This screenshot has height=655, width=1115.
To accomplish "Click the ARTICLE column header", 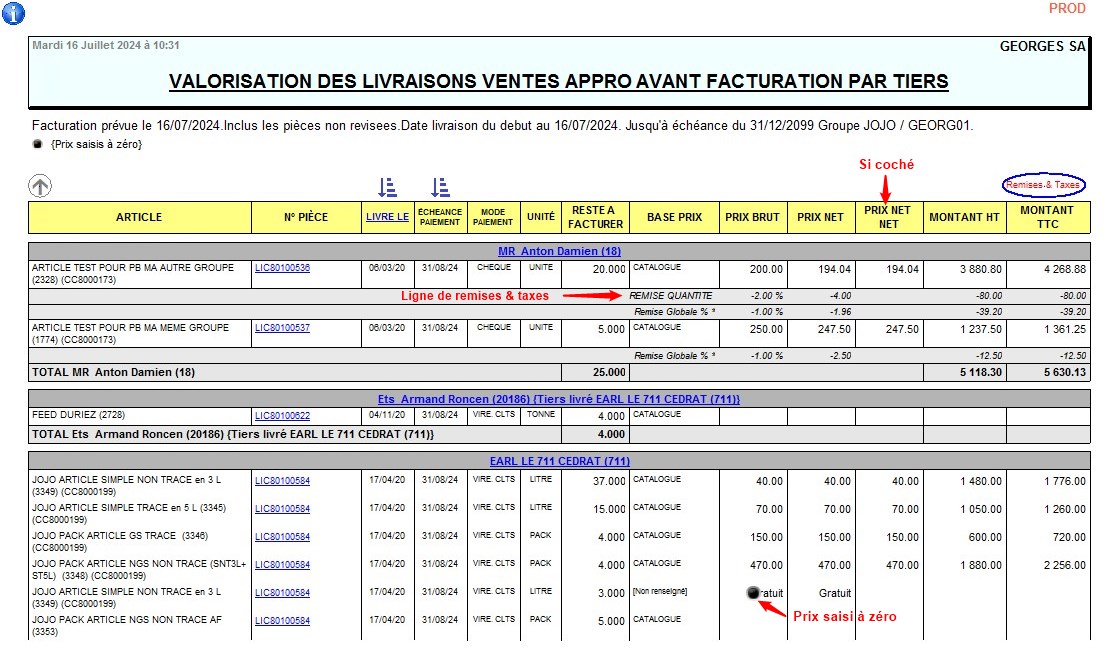I will pos(139,217).
